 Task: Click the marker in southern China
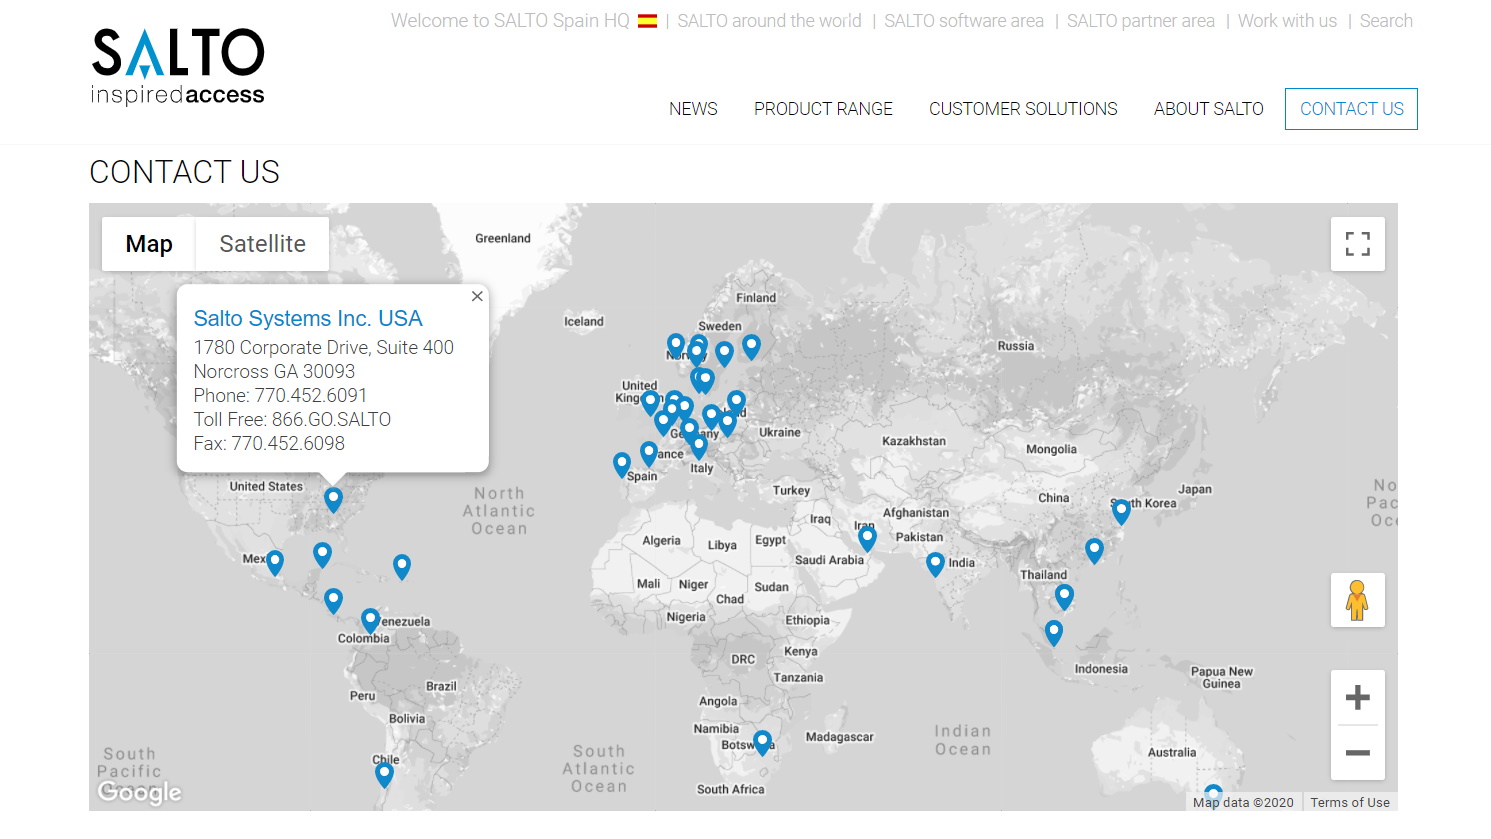(1094, 552)
